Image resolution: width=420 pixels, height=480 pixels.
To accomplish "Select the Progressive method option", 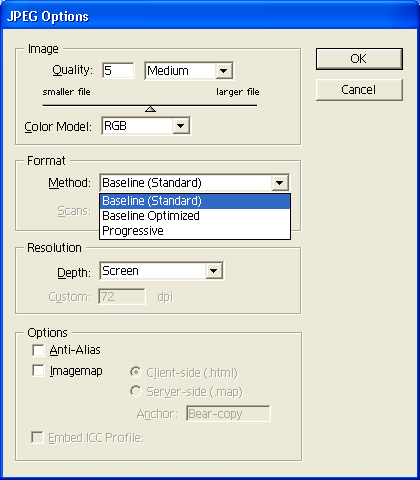I will 195,231.
